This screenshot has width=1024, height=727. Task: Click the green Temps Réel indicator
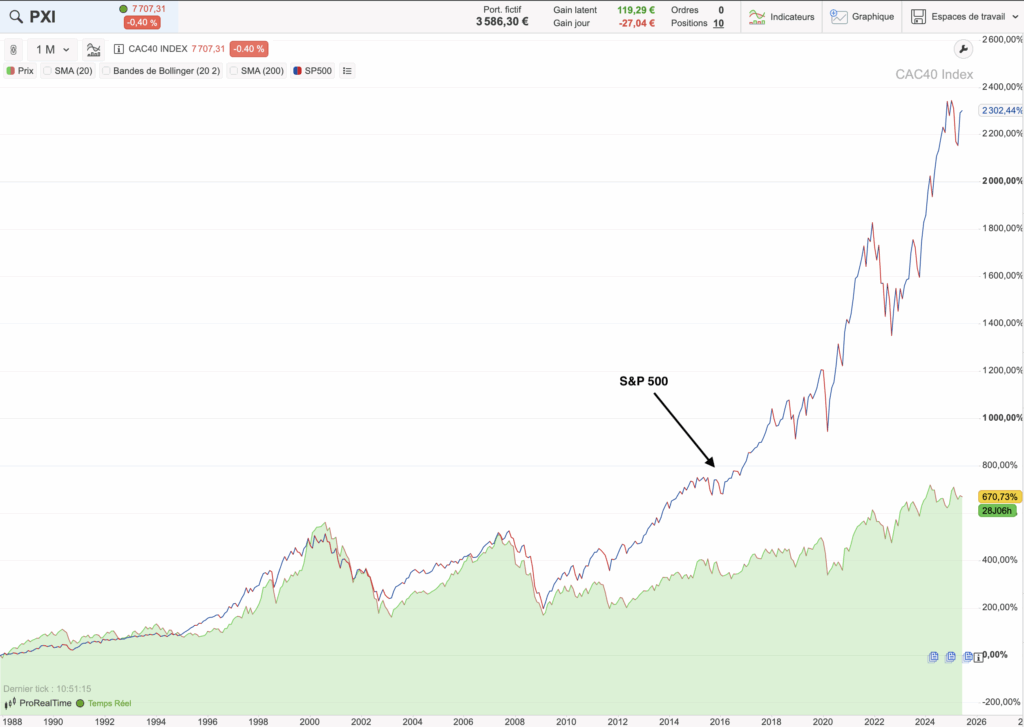(104, 703)
